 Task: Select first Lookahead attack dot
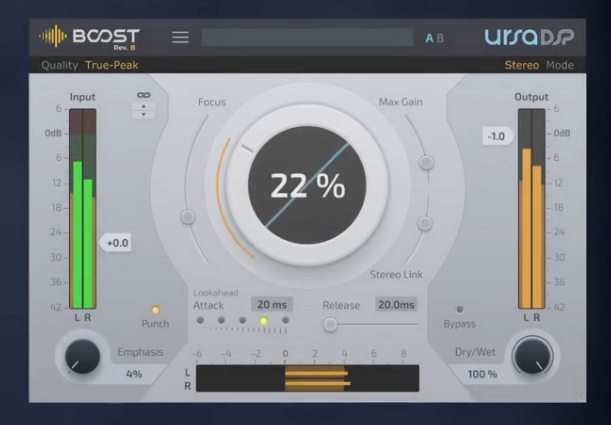coord(200,320)
